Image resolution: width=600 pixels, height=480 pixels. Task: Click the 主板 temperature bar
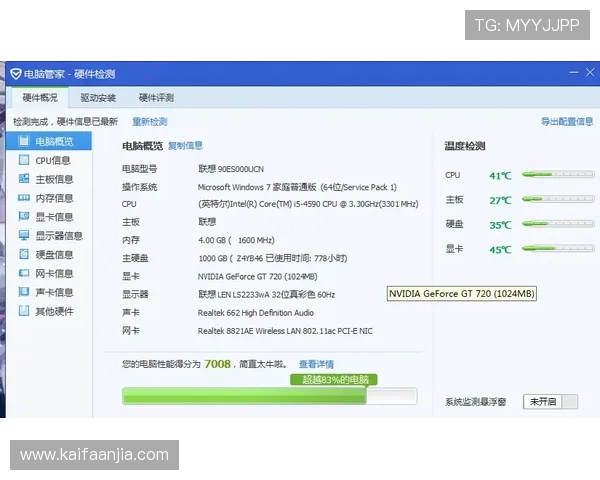(558, 199)
